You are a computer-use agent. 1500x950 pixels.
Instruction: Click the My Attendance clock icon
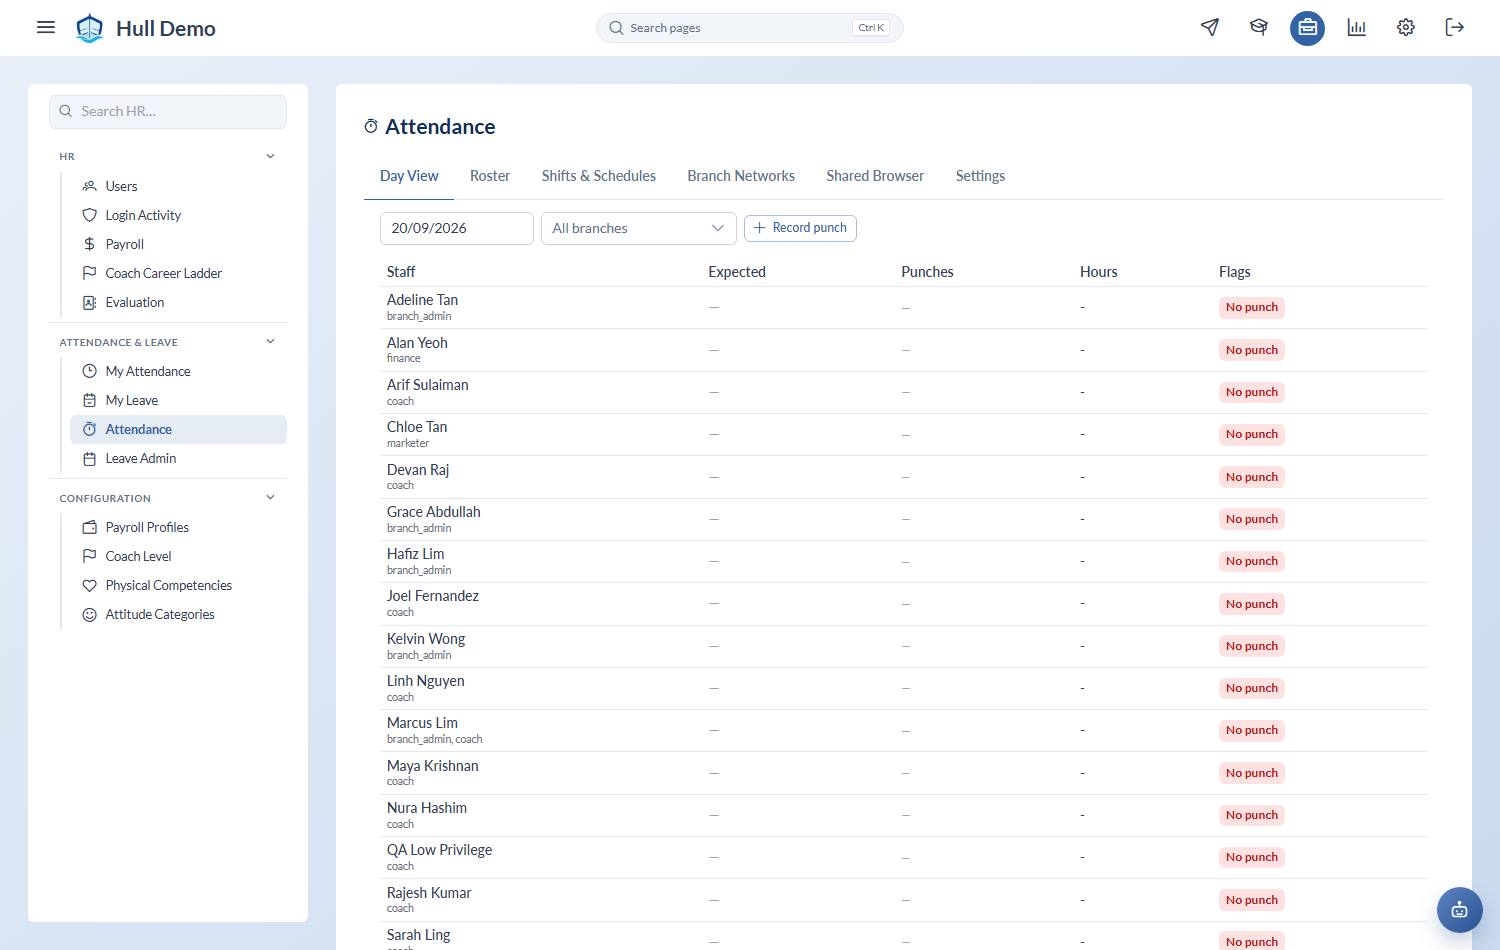tap(89, 371)
